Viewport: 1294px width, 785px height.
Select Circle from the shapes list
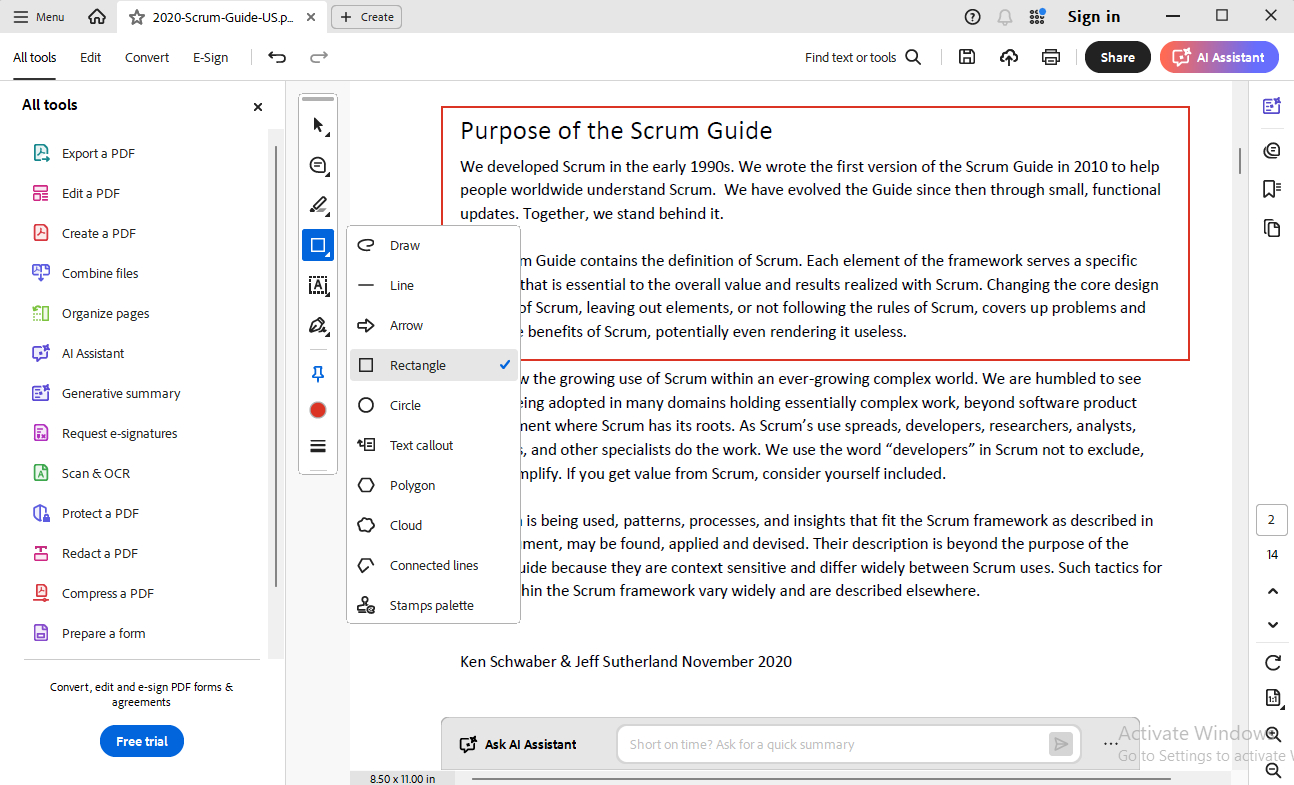(405, 406)
